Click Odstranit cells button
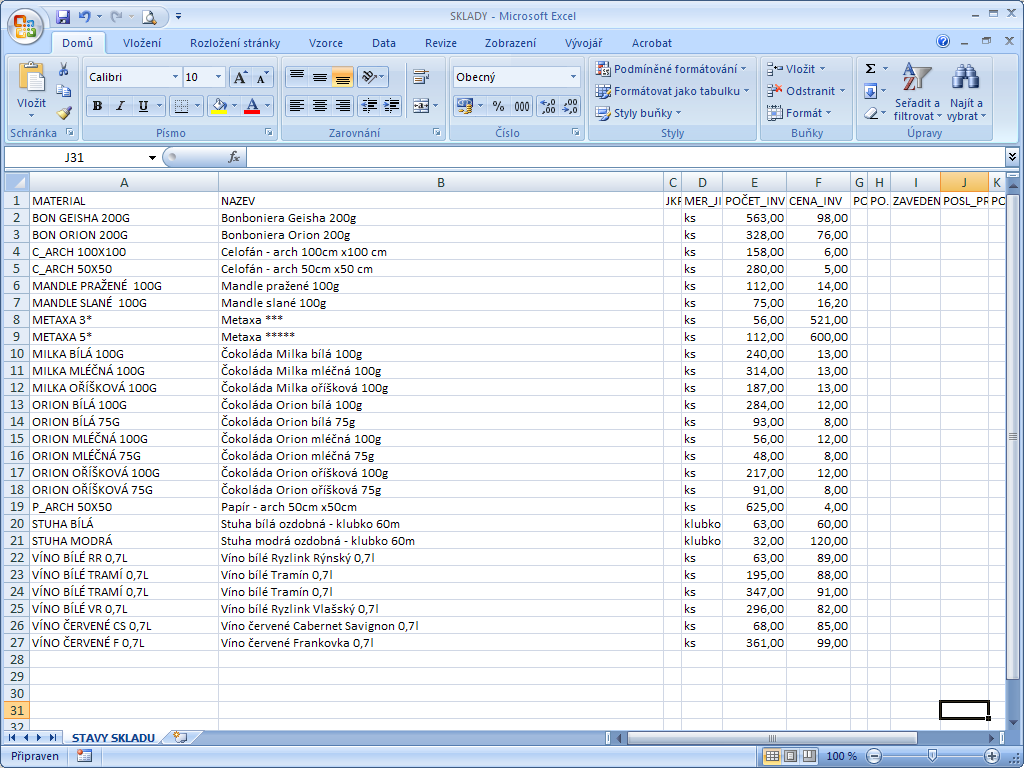 click(x=806, y=91)
